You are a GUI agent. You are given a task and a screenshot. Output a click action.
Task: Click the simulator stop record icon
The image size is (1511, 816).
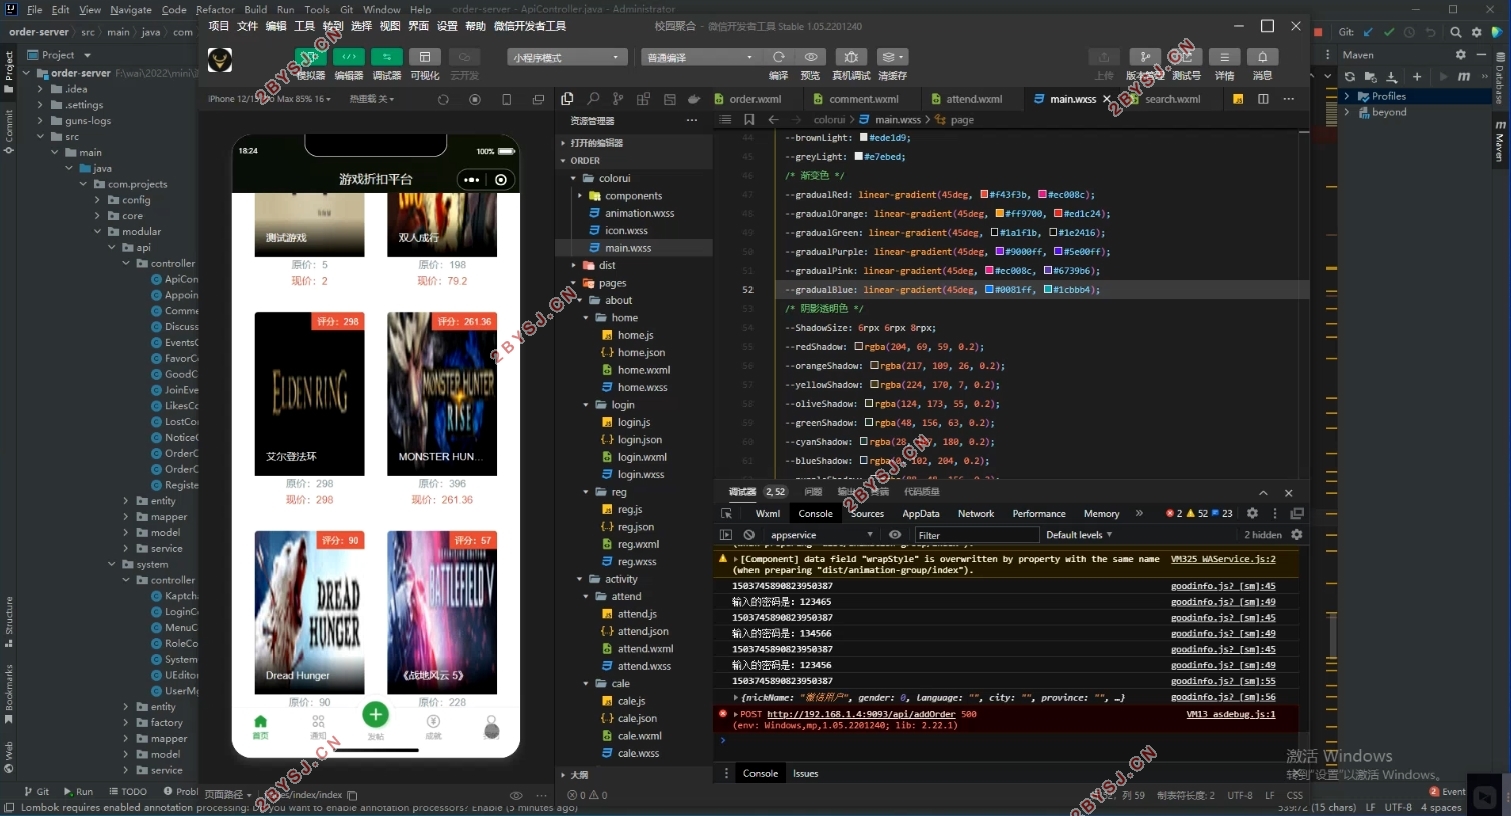[x=475, y=99]
